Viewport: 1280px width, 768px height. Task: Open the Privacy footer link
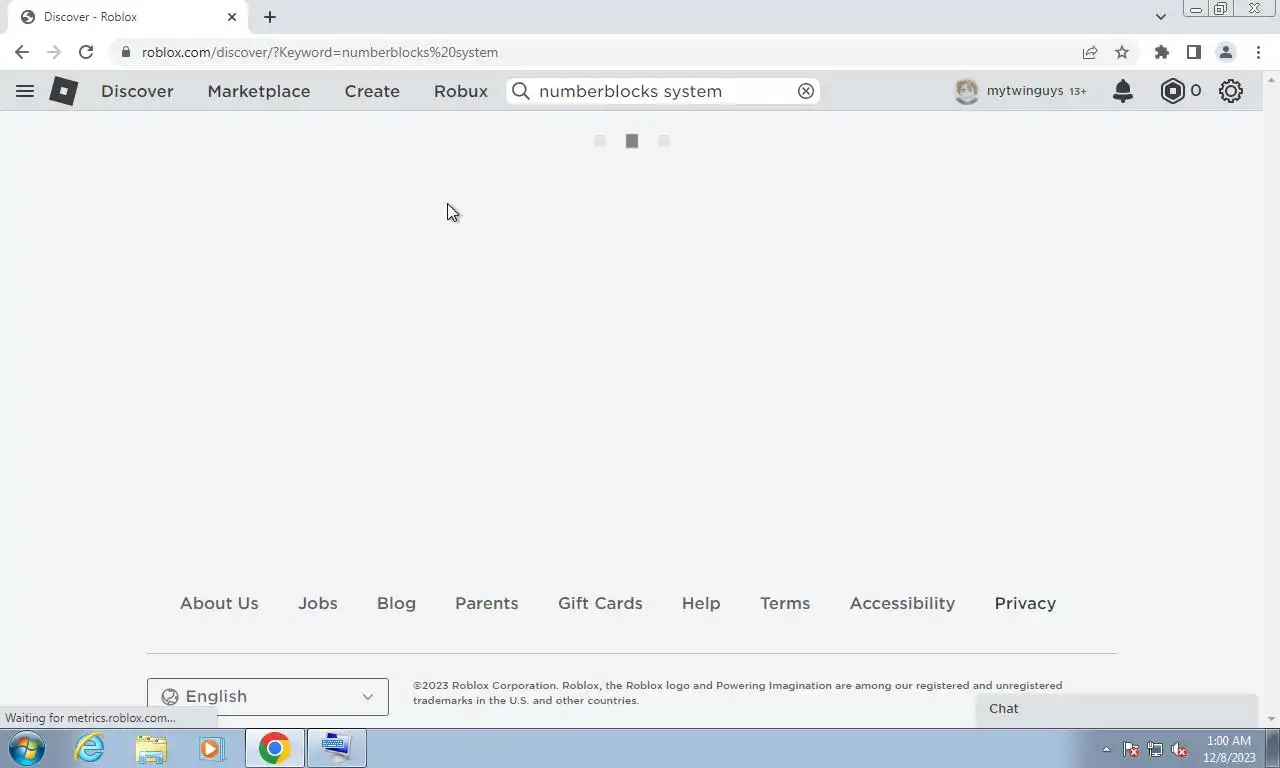1025,603
